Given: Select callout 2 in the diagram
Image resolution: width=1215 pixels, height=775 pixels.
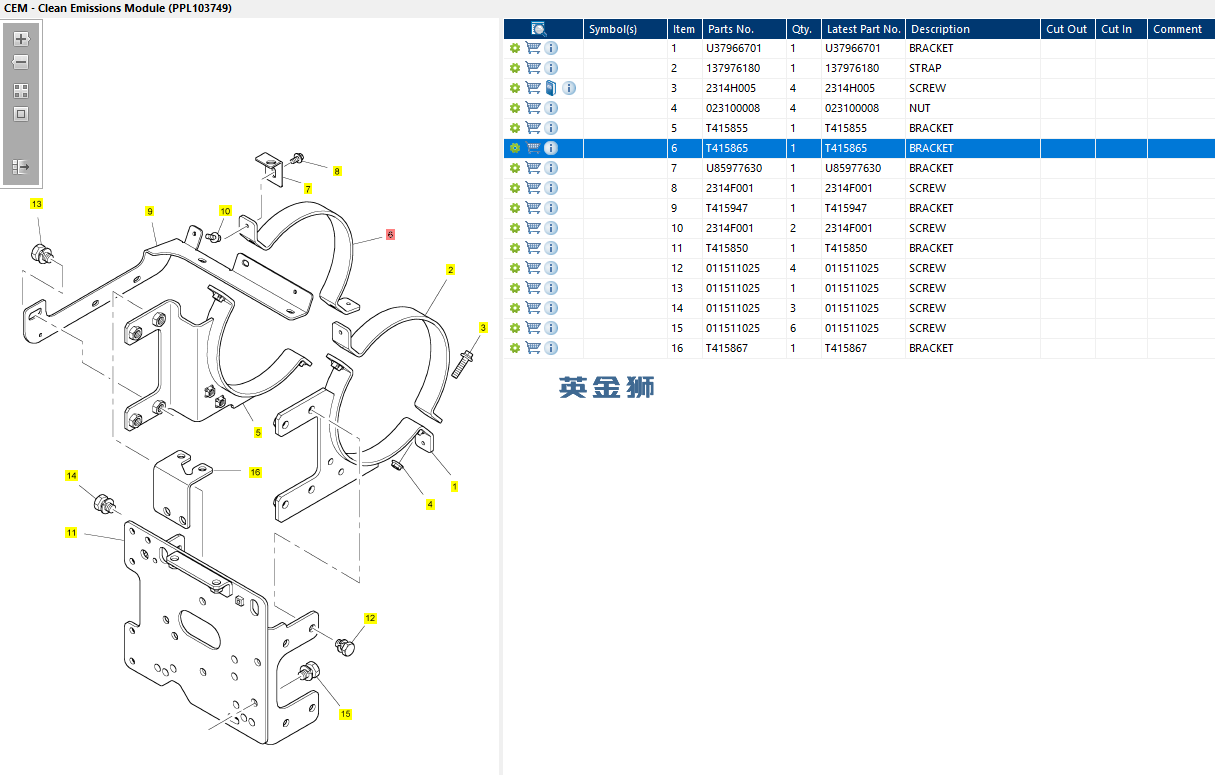Looking at the screenshot, I should click(x=450, y=270).
